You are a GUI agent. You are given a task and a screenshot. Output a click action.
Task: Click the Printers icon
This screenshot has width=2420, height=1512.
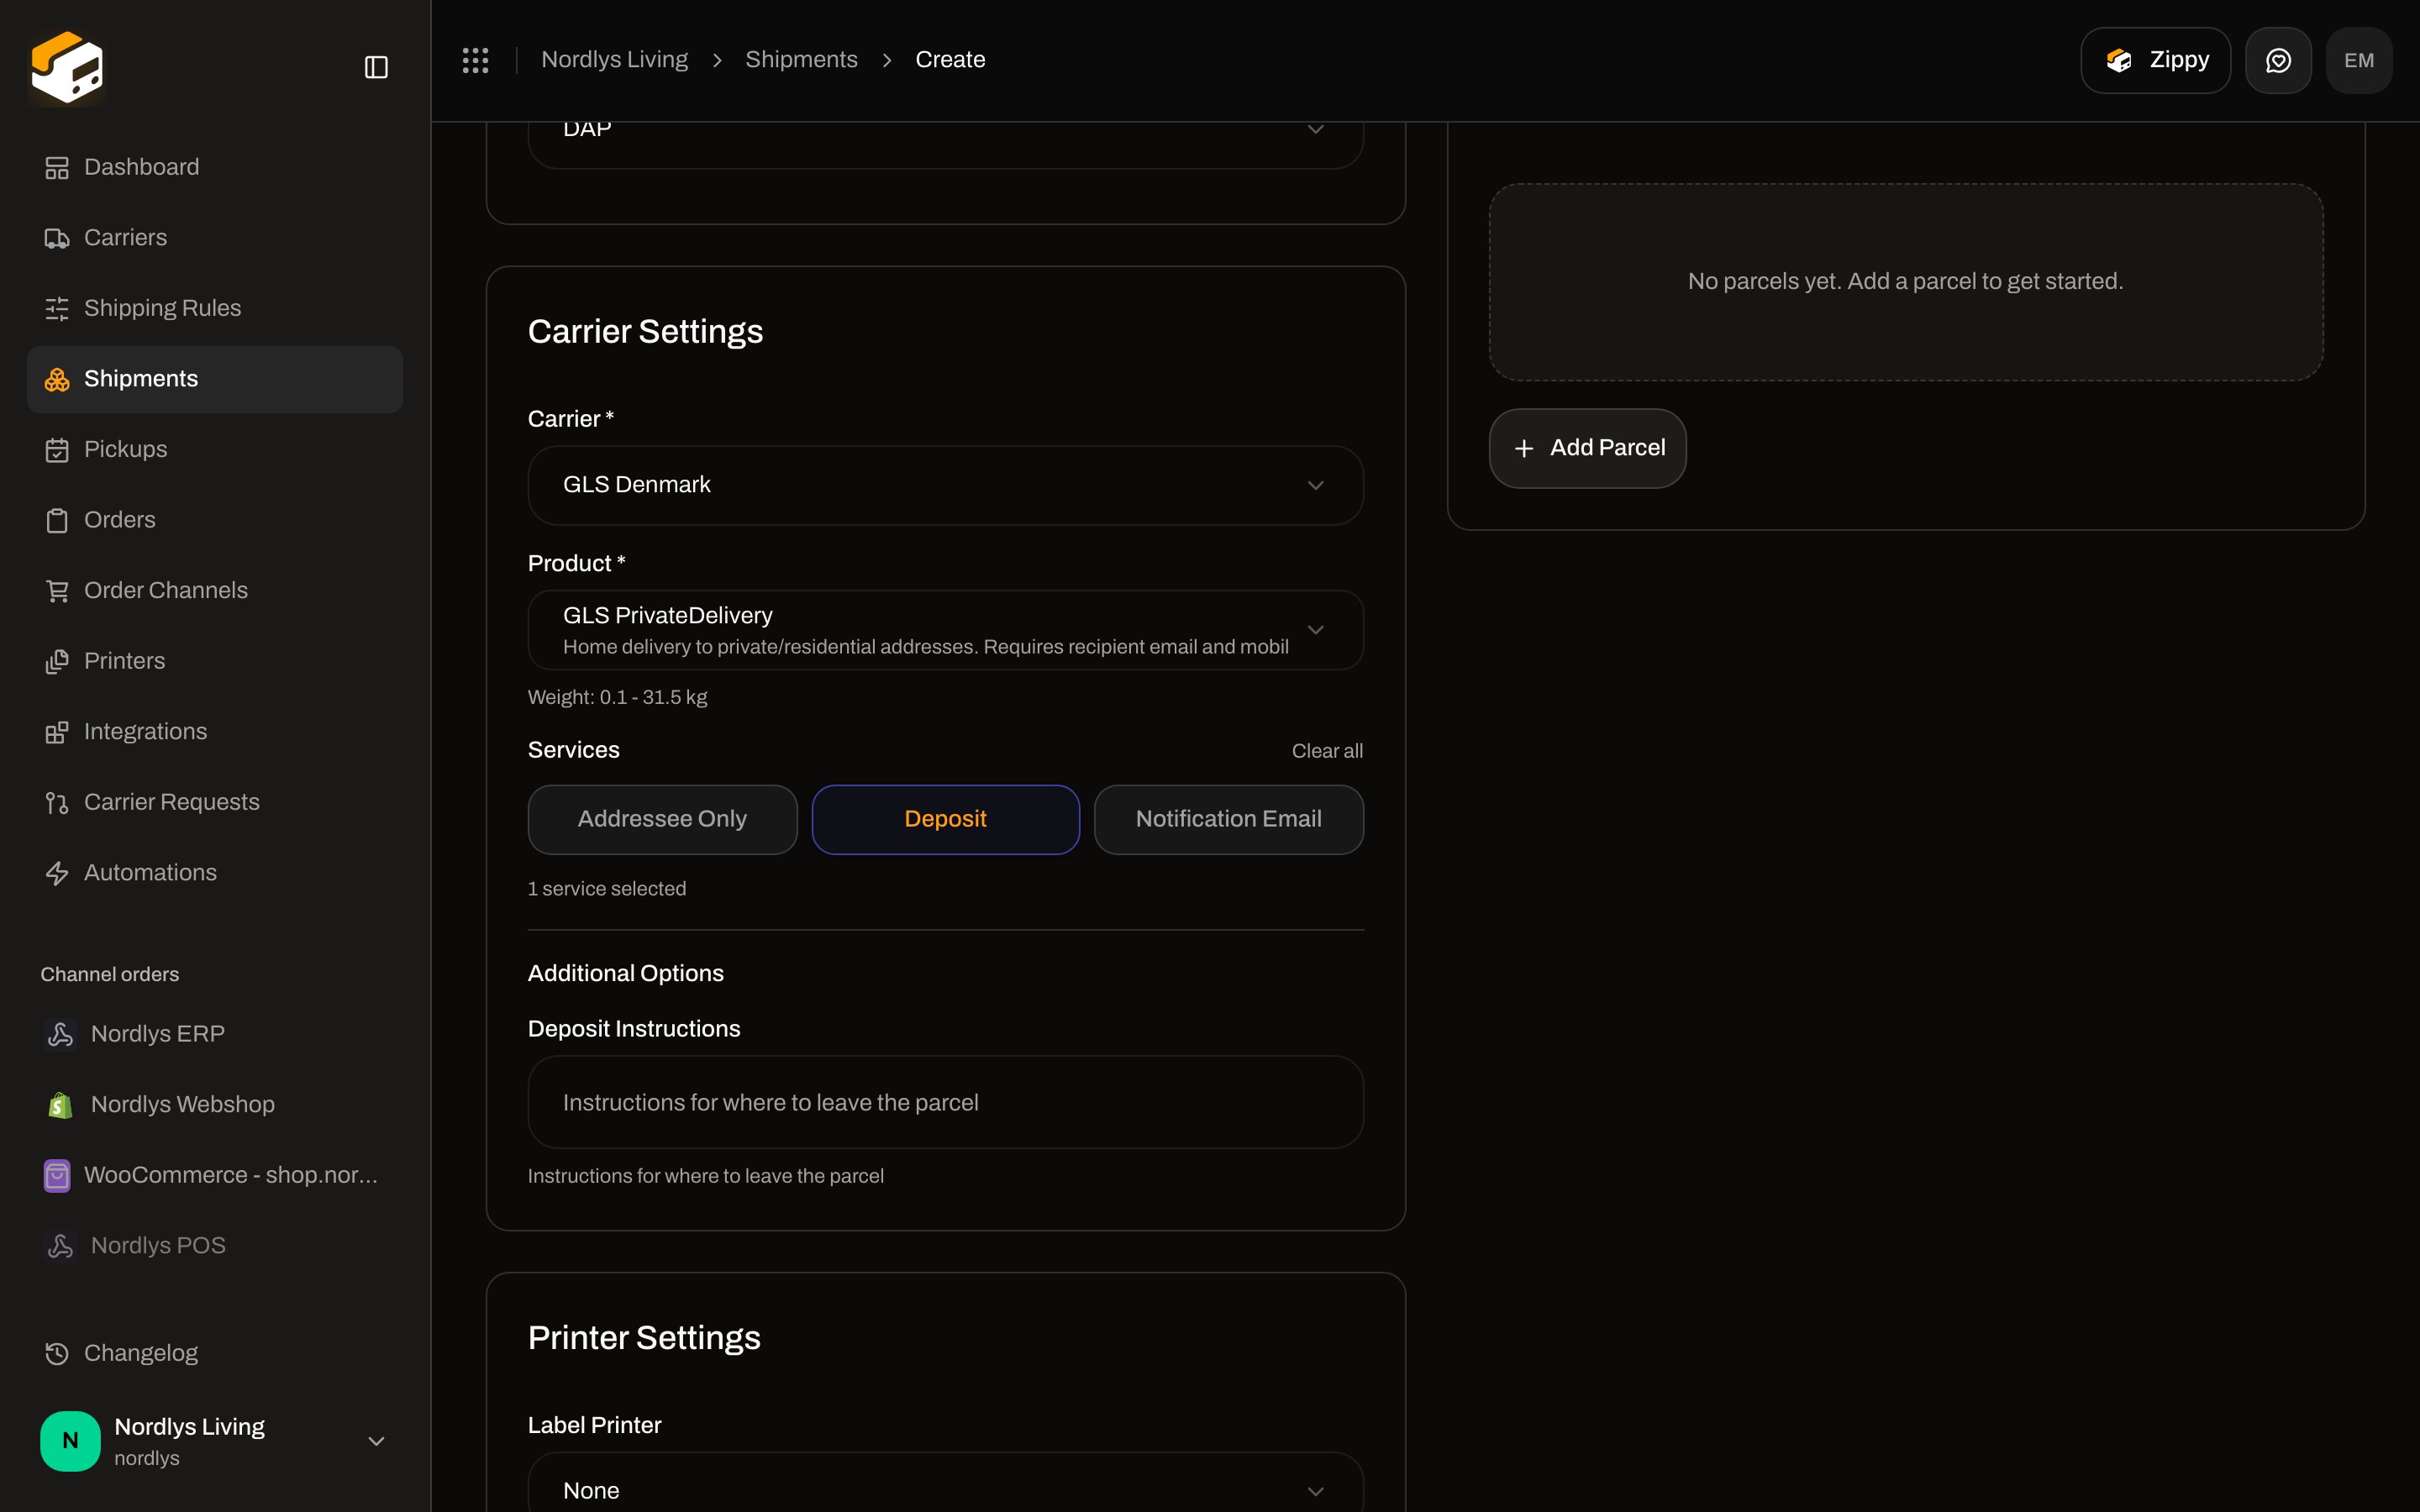[x=57, y=661]
